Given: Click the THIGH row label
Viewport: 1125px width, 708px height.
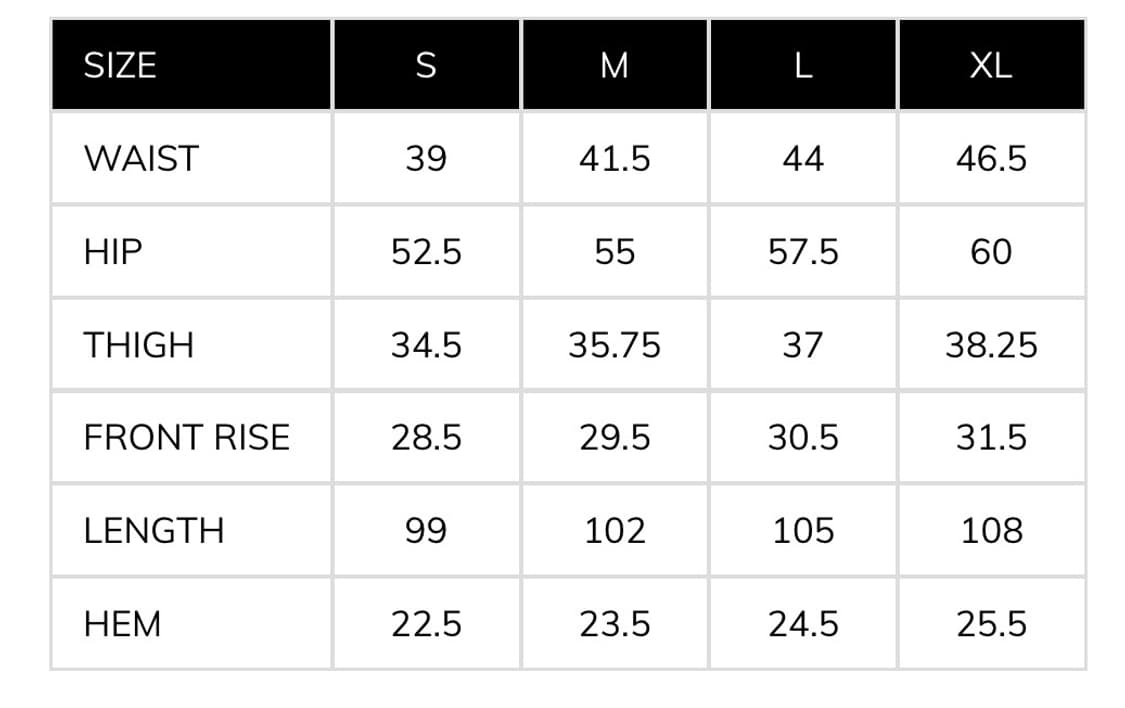Looking at the screenshot, I should (x=138, y=345).
